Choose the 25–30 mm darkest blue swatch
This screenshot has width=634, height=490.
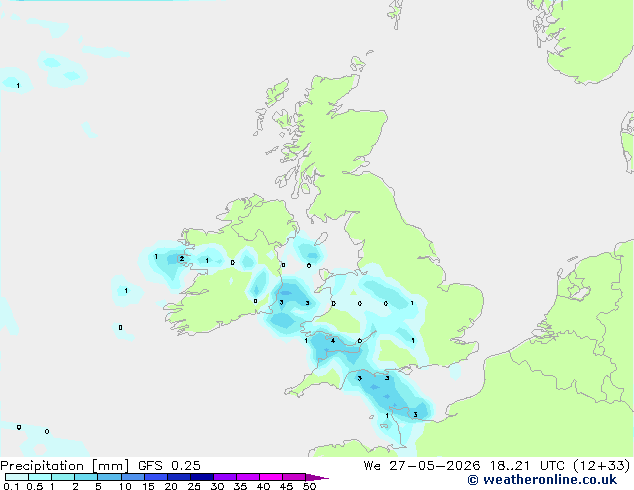coord(202,477)
